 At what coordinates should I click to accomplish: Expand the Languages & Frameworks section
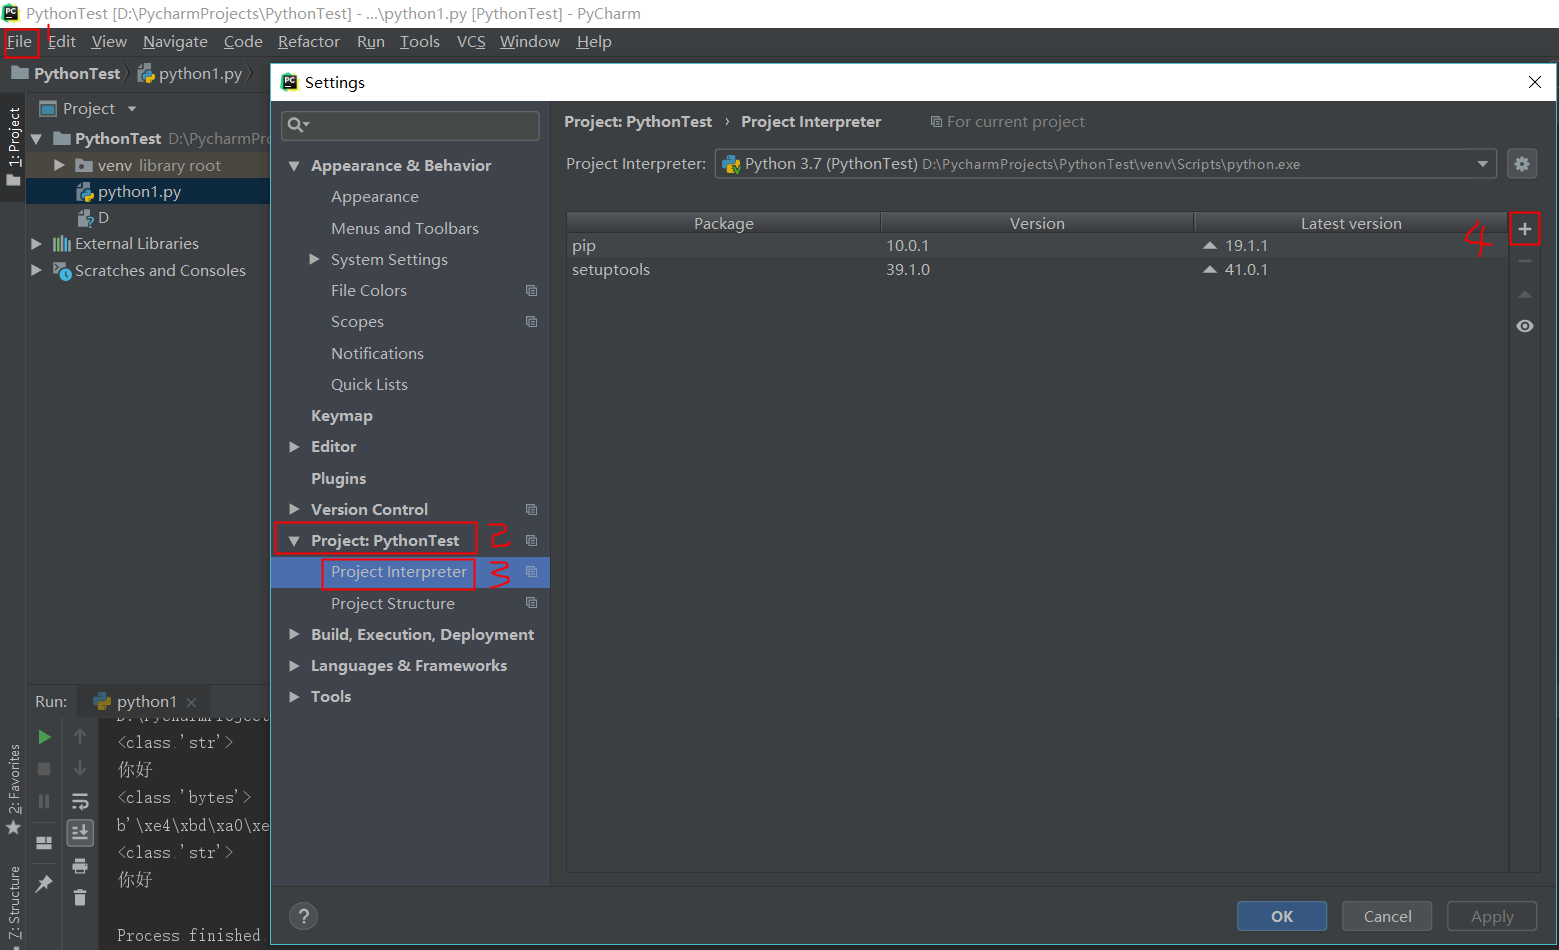(x=294, y=666)
